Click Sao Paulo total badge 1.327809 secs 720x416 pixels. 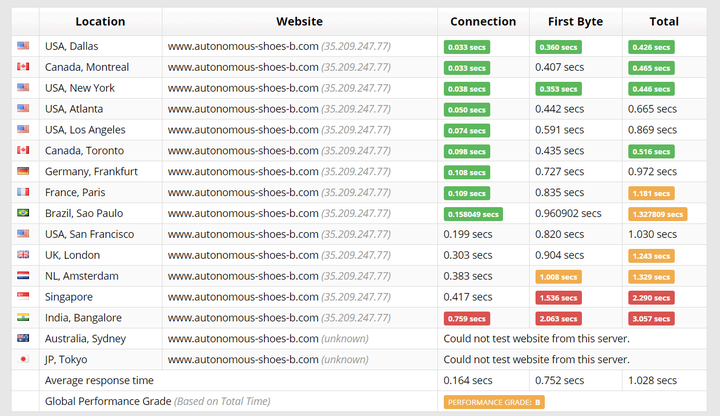point(658,214)
